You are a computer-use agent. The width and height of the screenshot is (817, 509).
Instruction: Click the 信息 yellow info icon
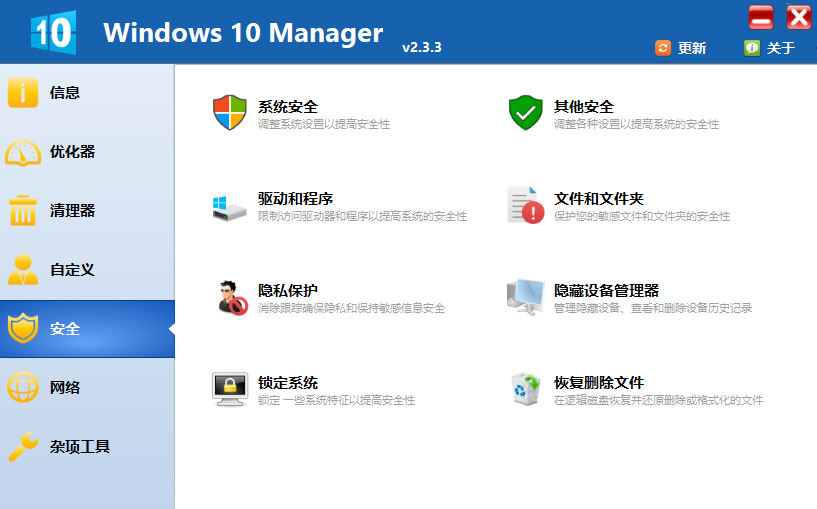pyautogui.click(x=23, y=93)
